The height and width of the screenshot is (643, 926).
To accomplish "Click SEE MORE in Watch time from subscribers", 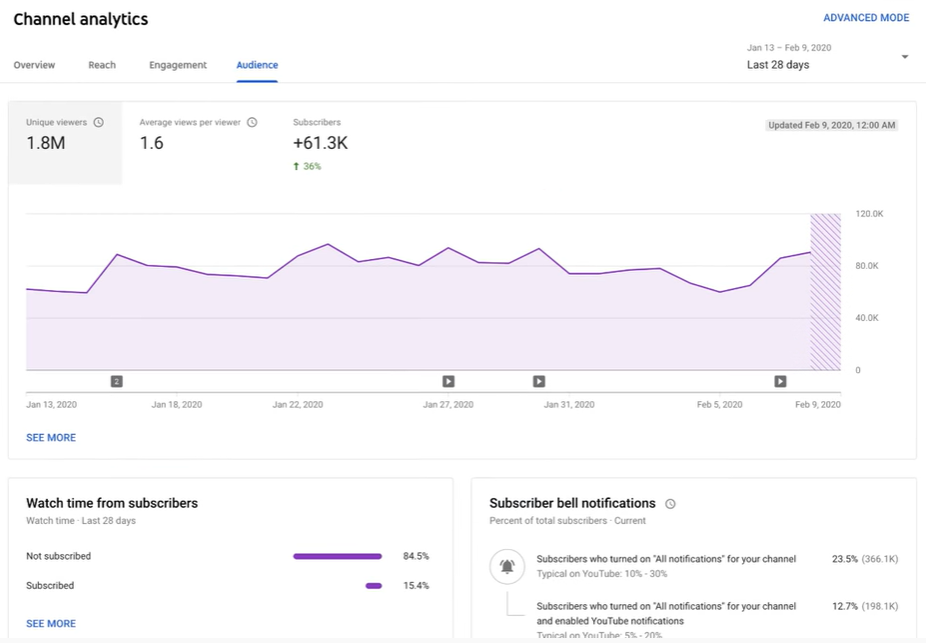I will tap(50, 623).
